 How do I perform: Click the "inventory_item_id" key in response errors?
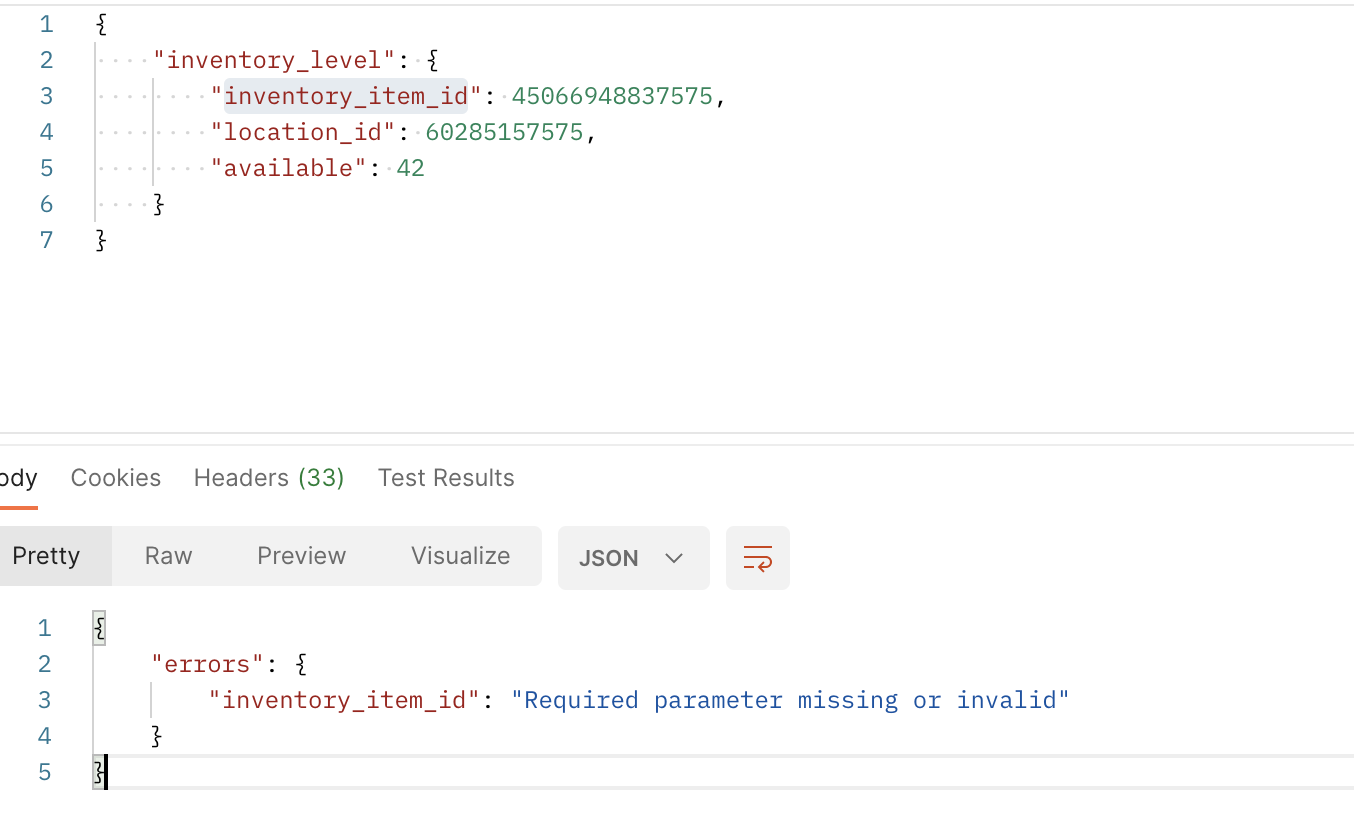pyautogui.click(x=345, y=700)
